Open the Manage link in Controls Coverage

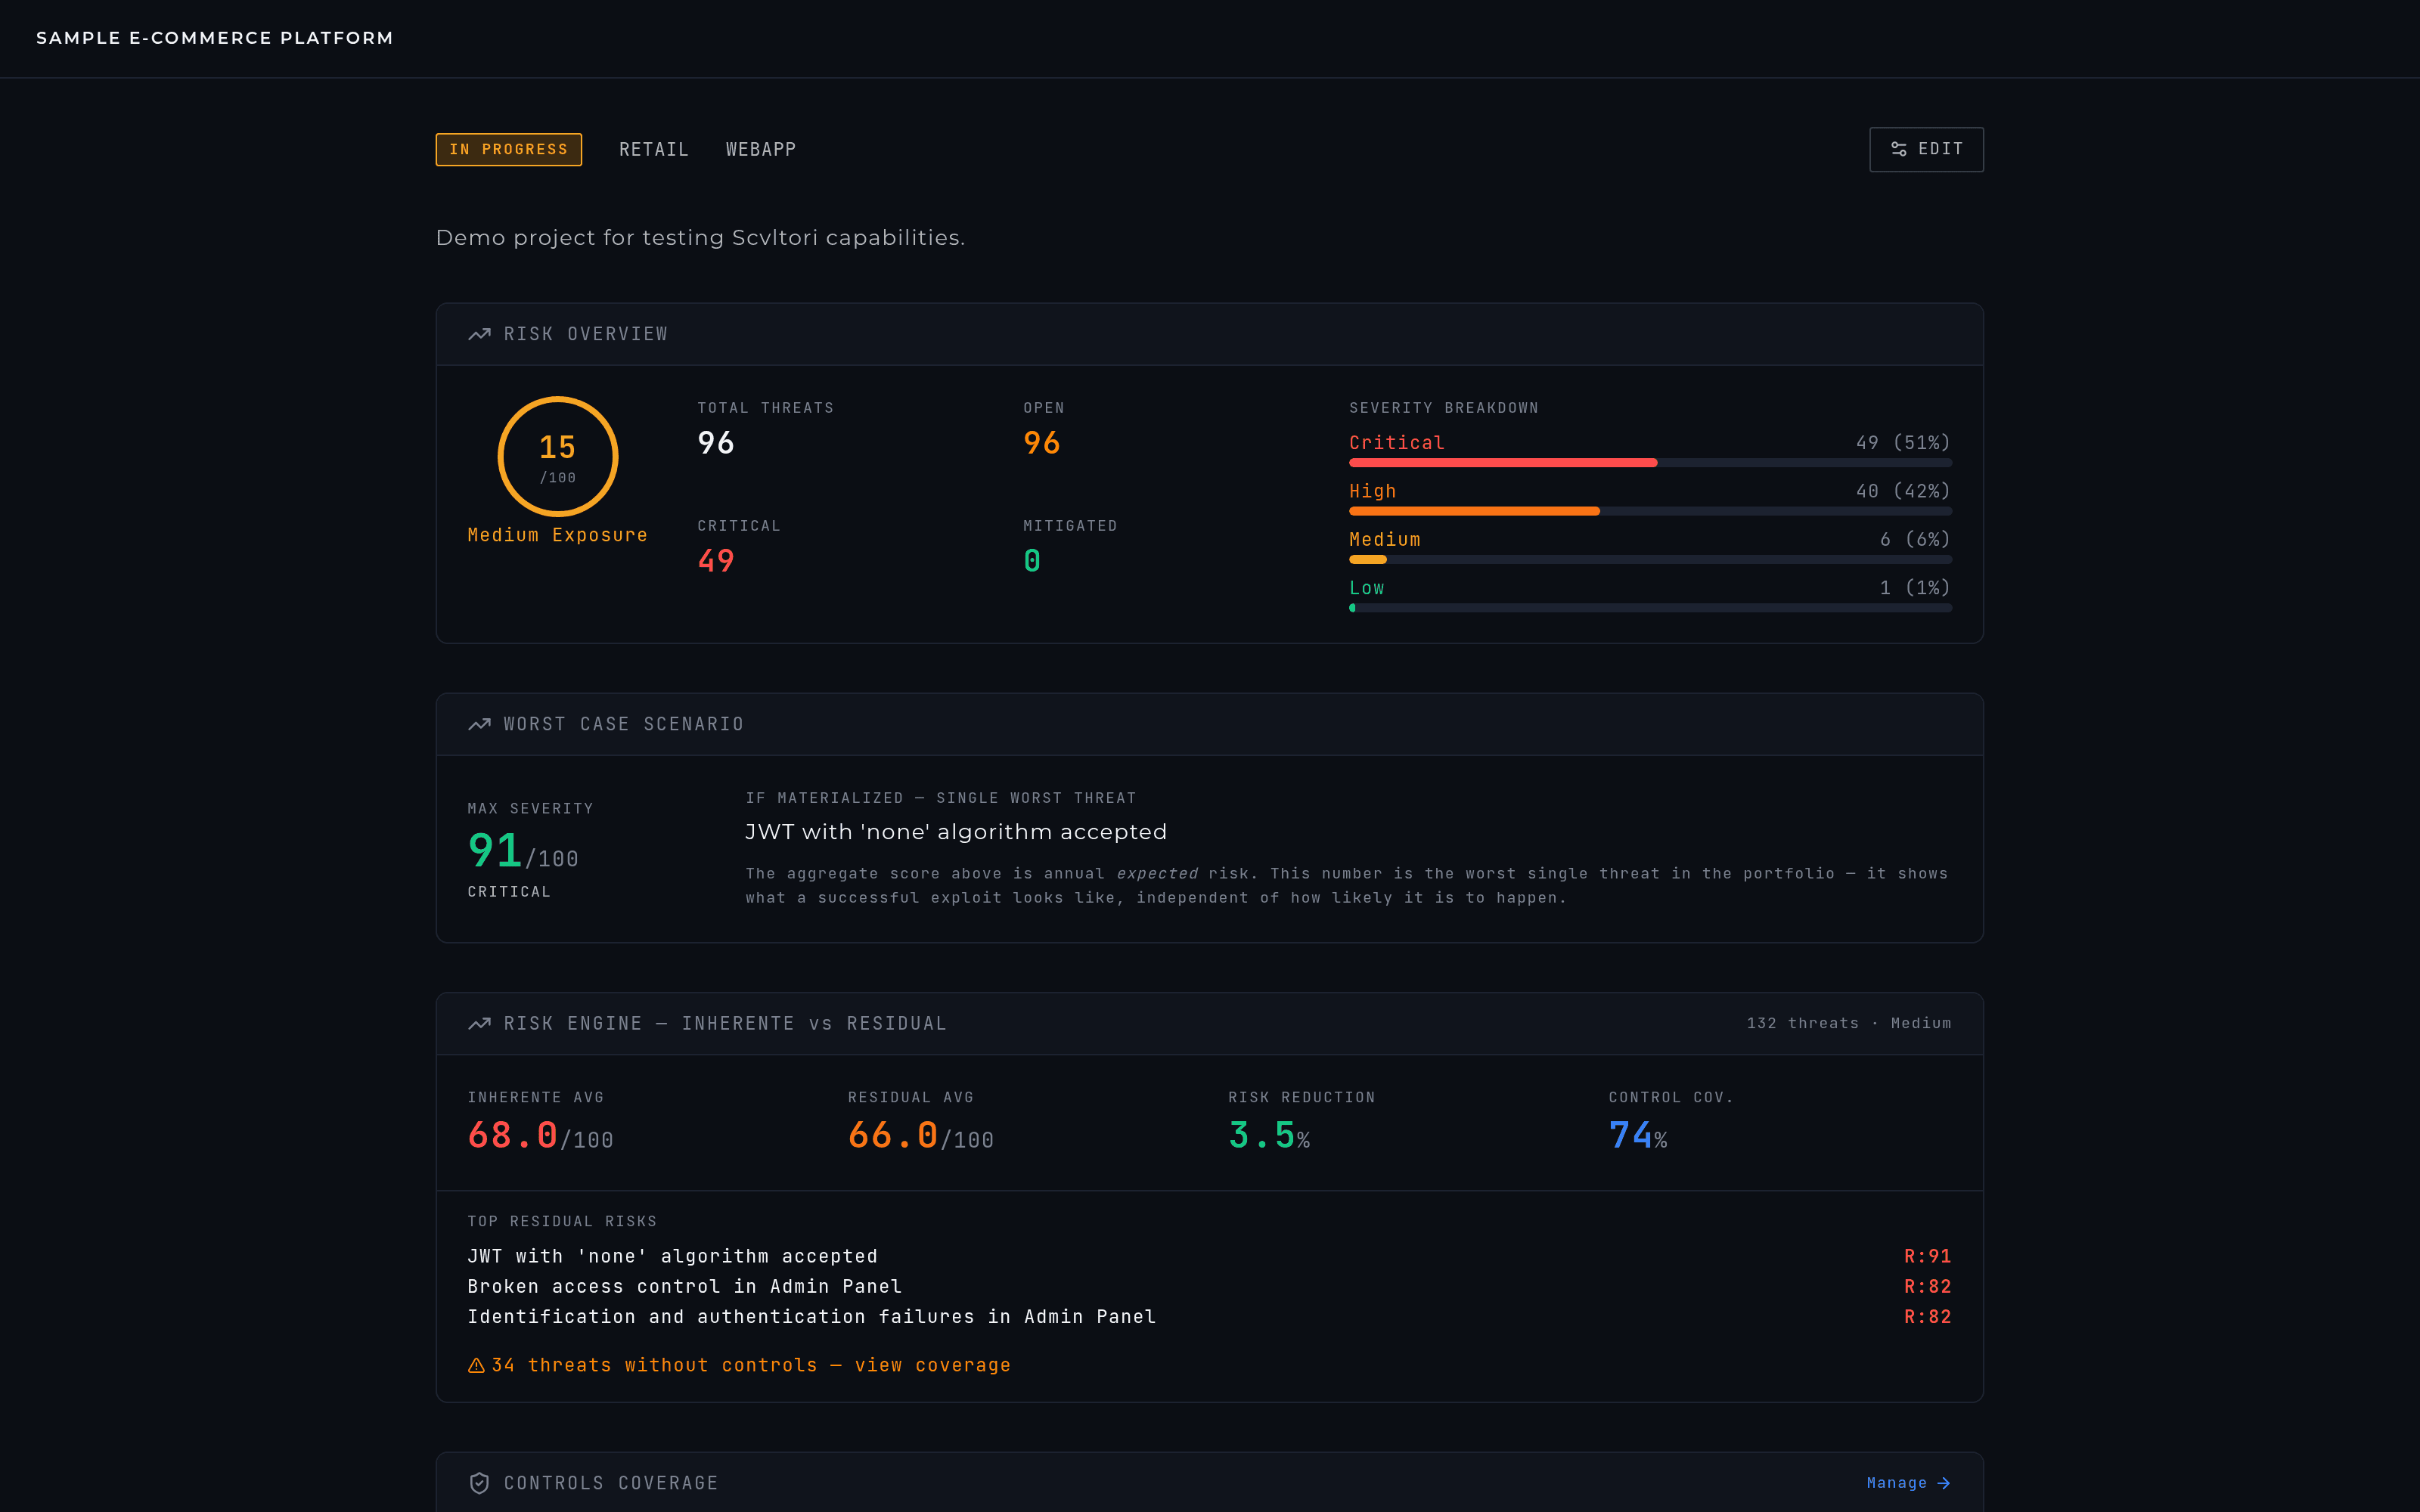(x=1908, y=1483)
